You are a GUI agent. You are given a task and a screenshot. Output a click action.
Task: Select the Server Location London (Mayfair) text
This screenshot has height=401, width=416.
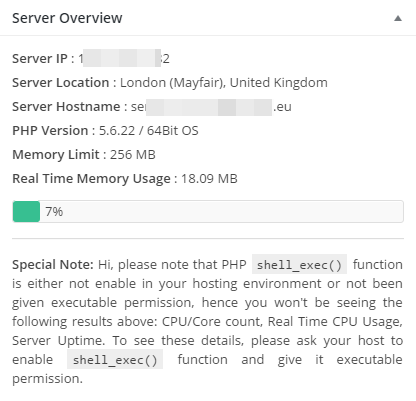[224, 83]
